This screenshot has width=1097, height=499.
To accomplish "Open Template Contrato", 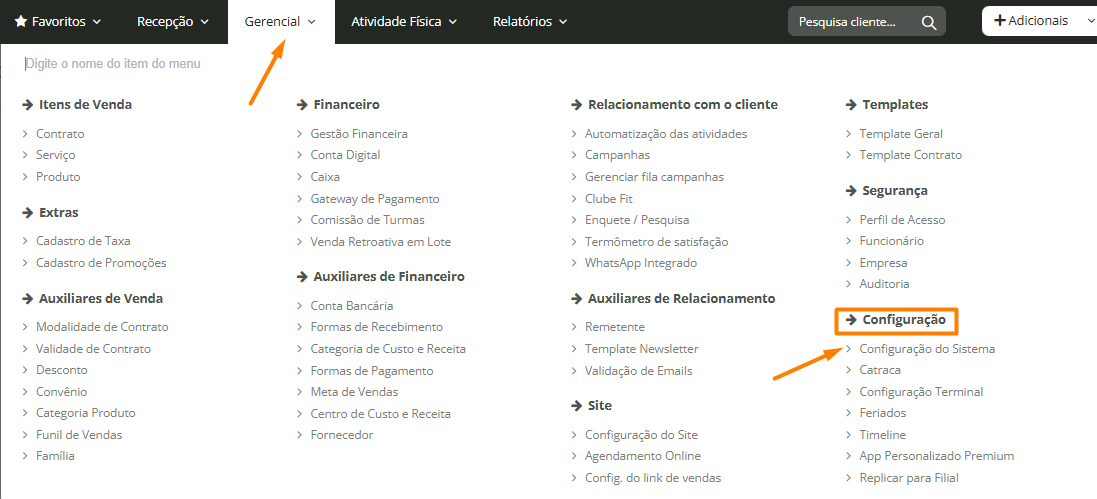I will point(910,155).
